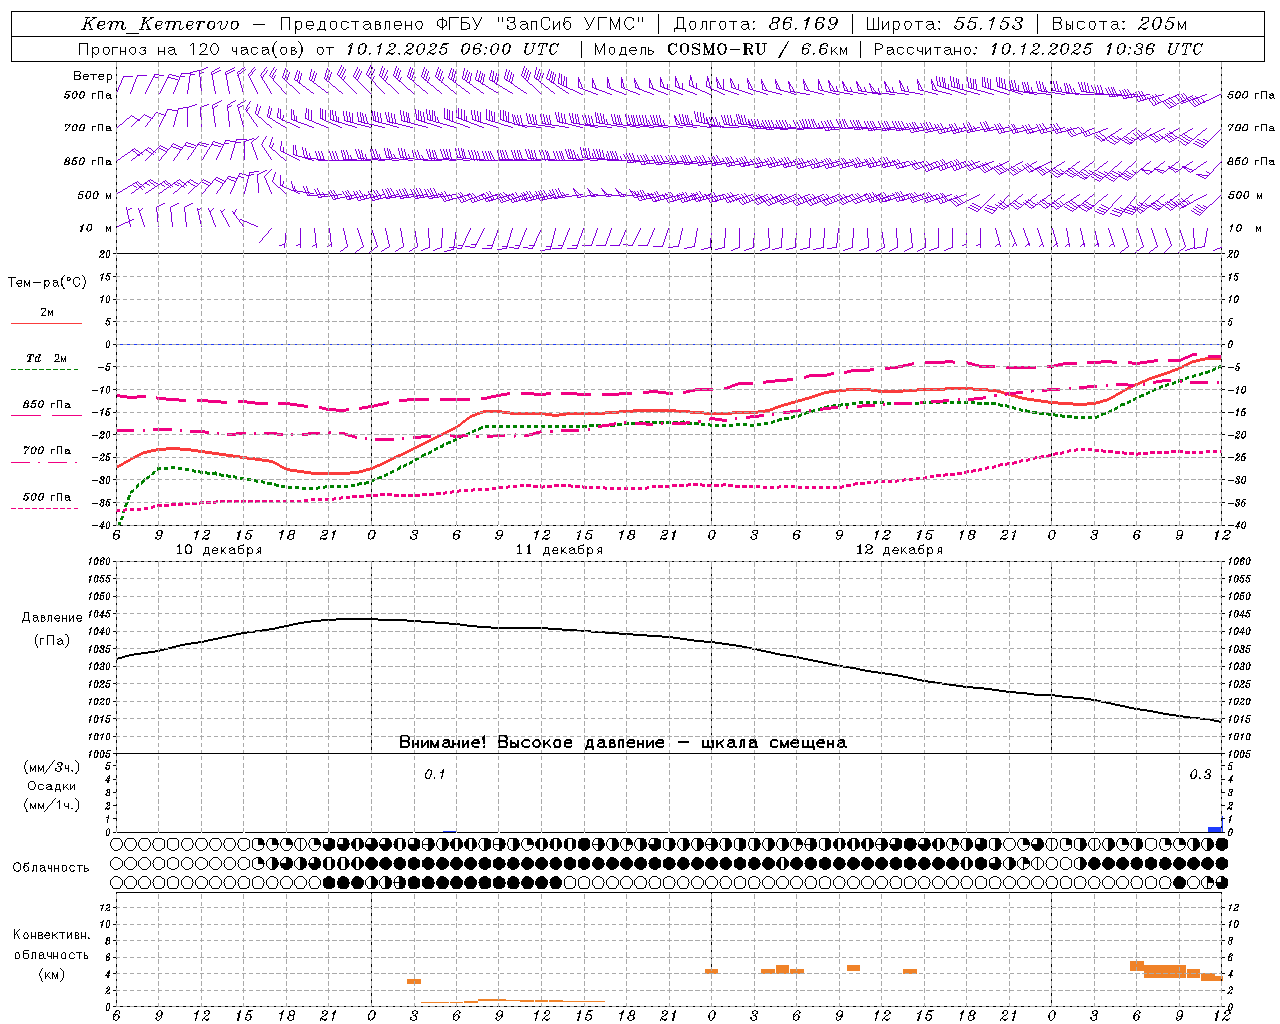
Task: Click the (мм/3ч.) precipitation unit label
Action: pos(52,767)
